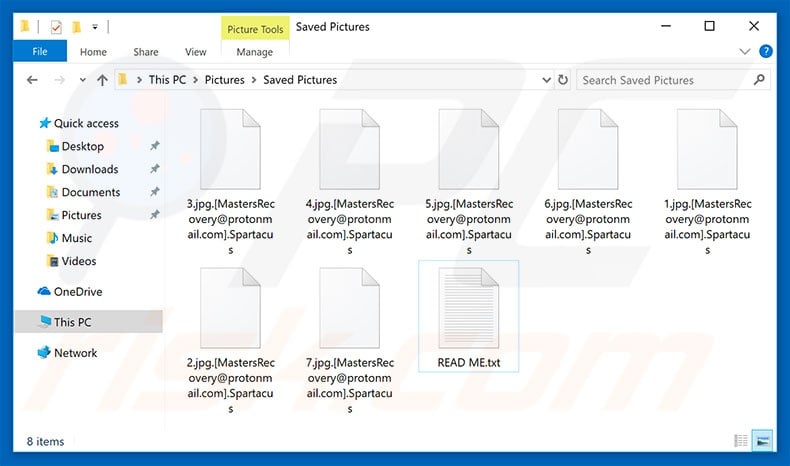Click the pin icon next to Documents

tap(155, 192)
